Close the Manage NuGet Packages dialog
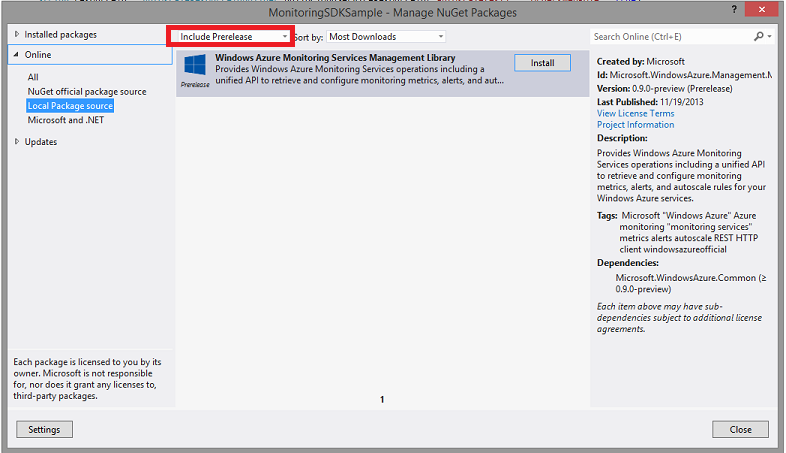The image size is (786, 453). tap(761, 10)
